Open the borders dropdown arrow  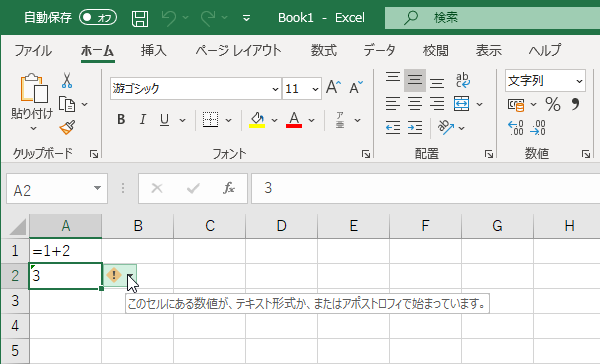(228, 121)
